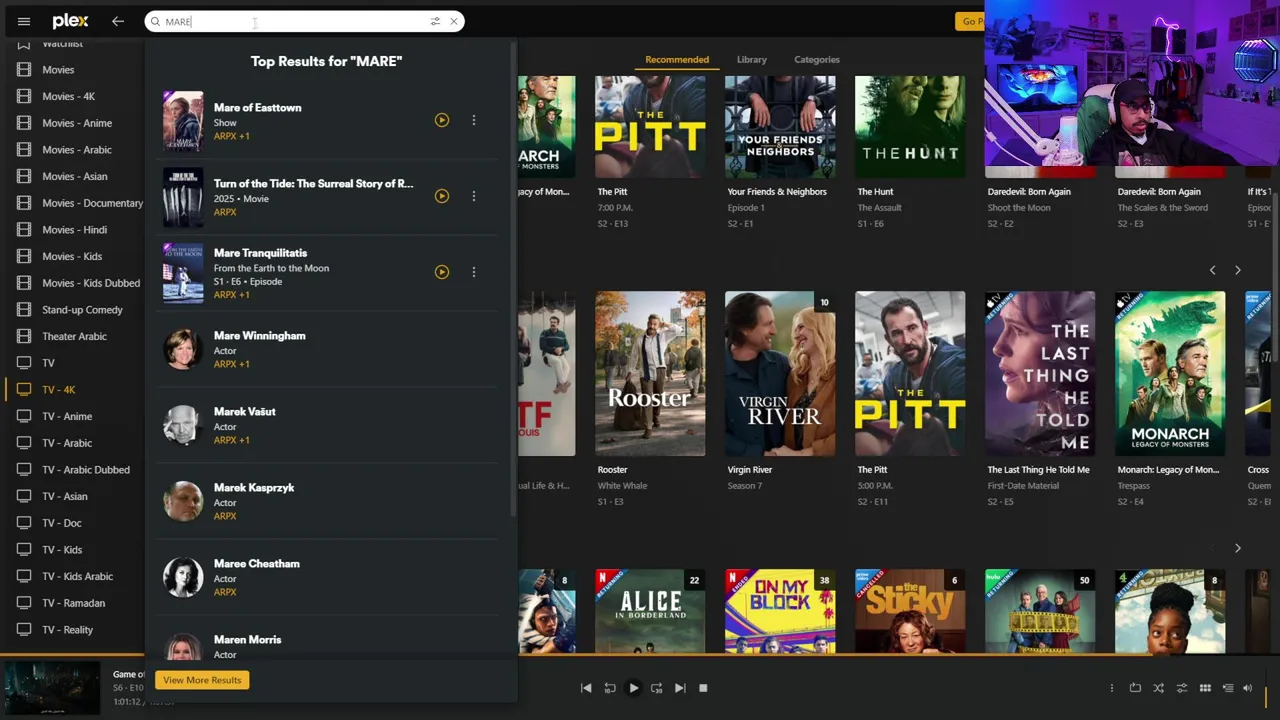Open The Last Thing He Told Me poster

[1040, 374]
